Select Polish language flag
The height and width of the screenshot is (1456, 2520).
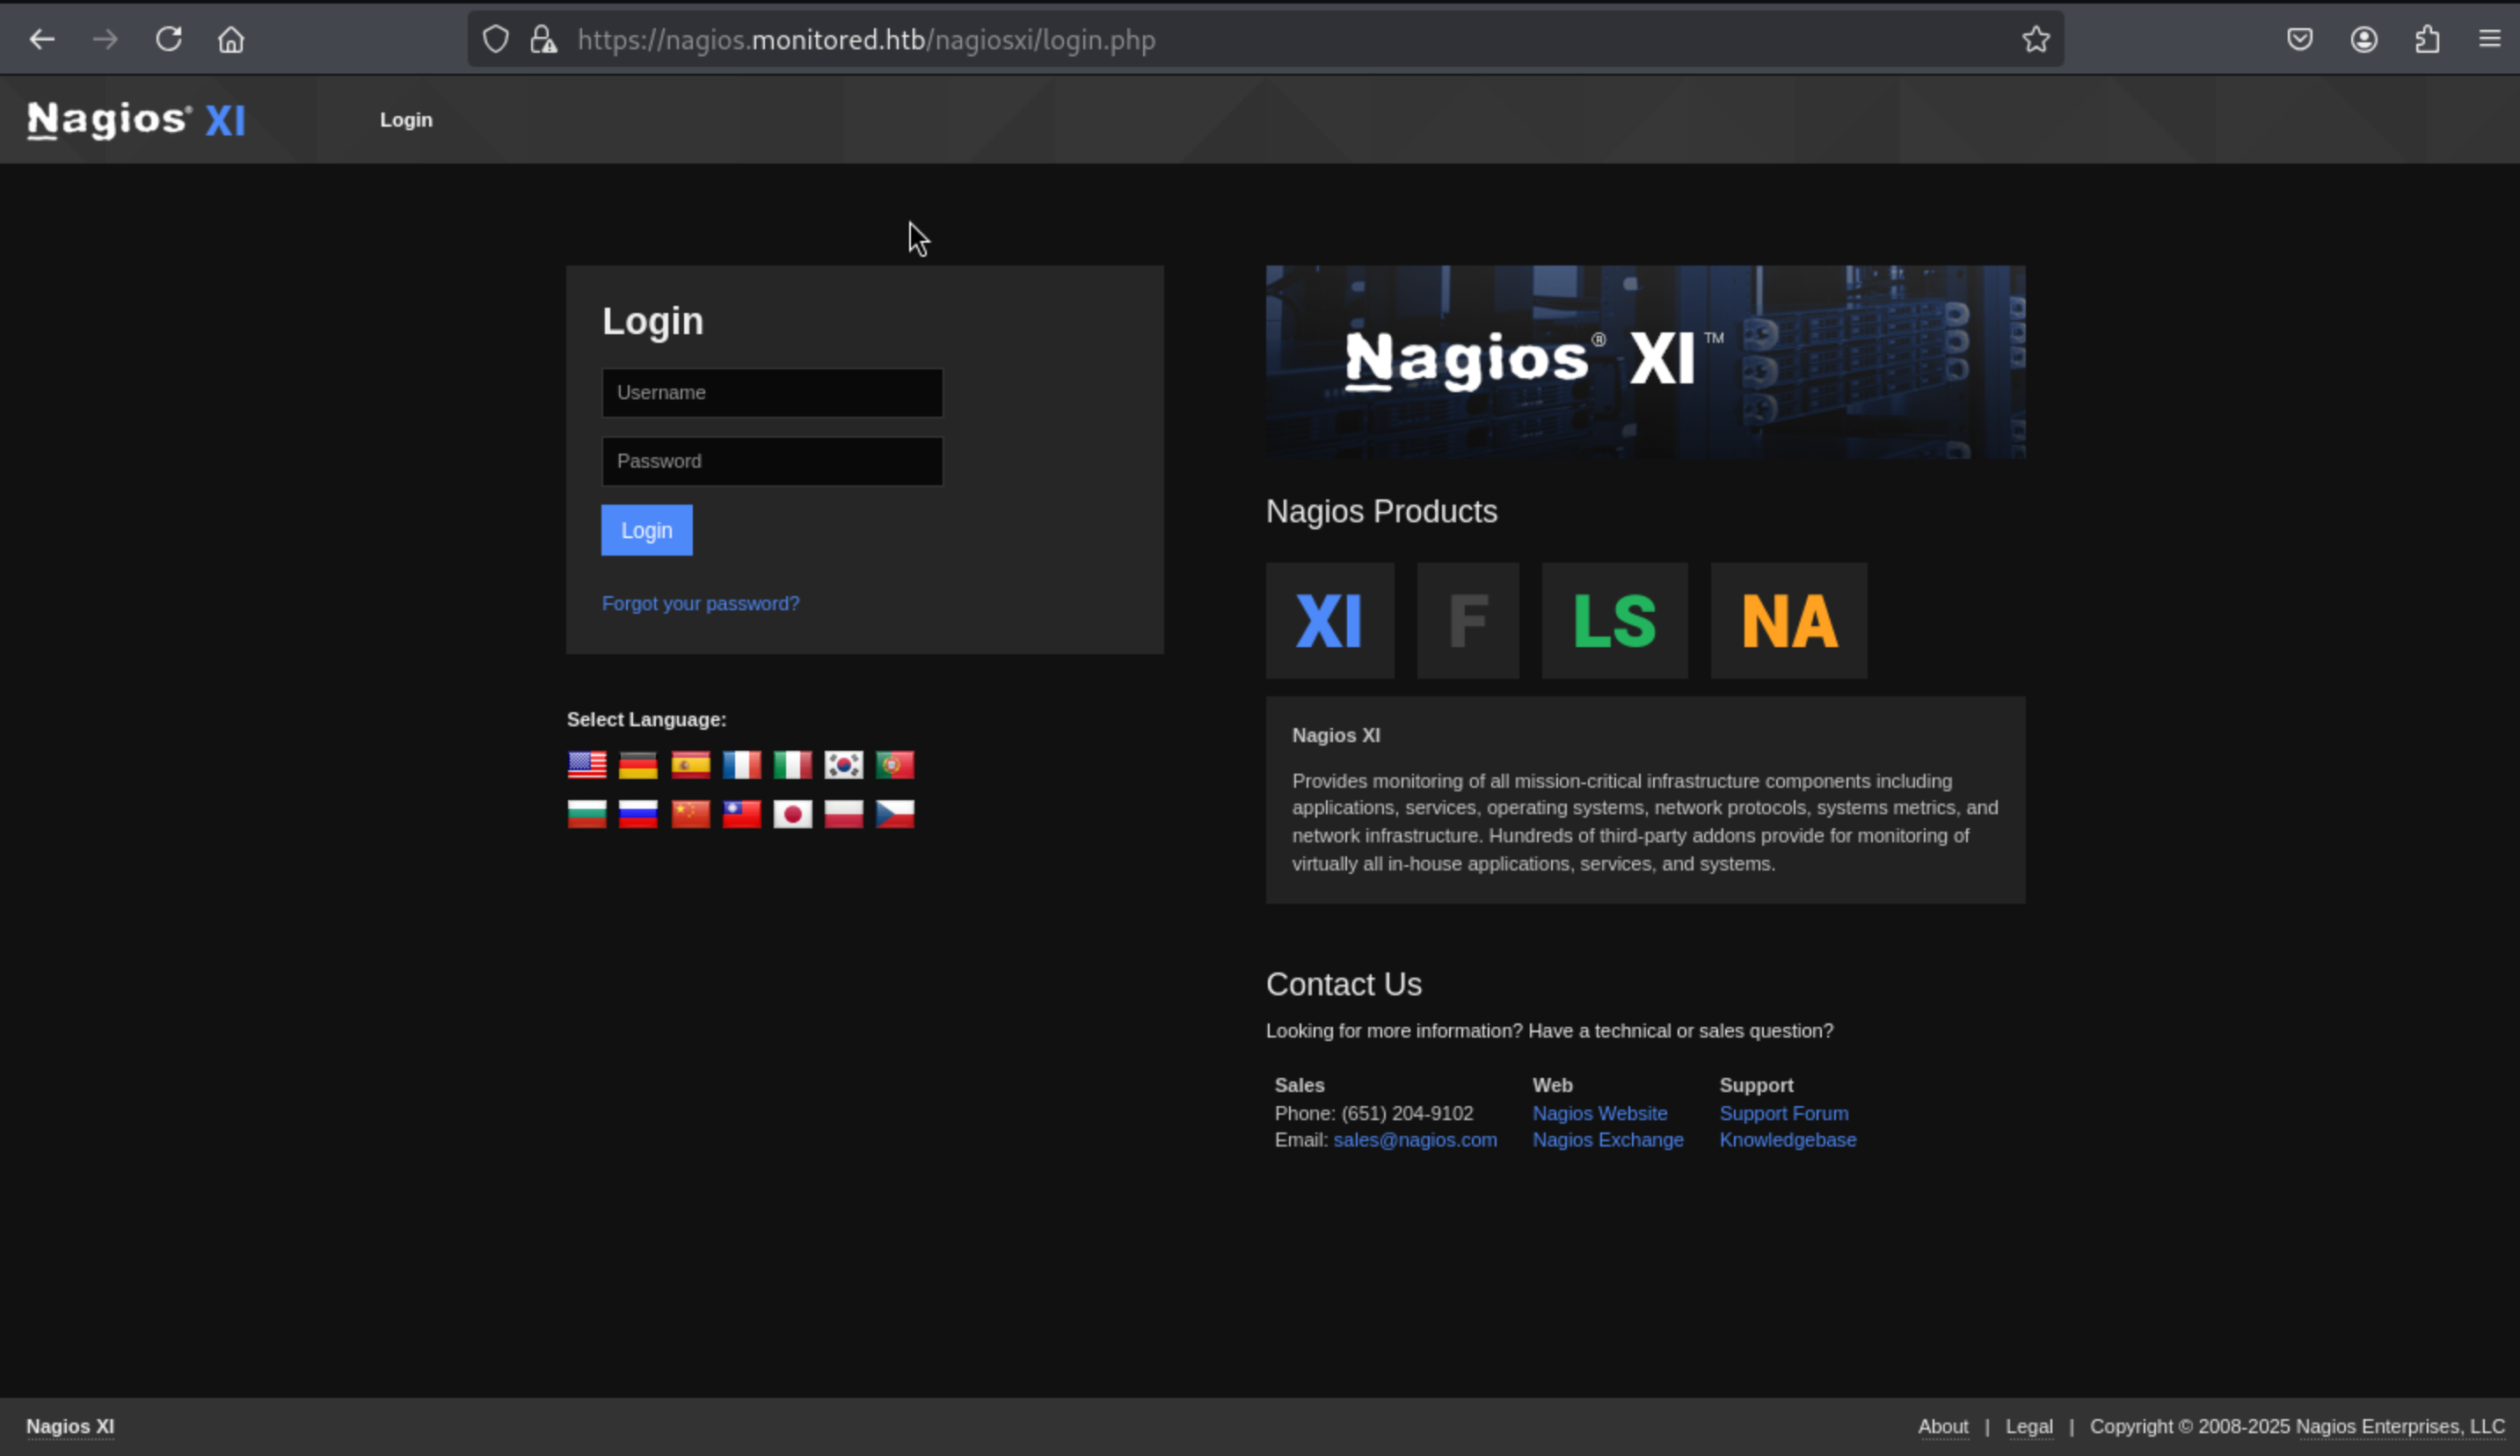[x=843, y=814]
